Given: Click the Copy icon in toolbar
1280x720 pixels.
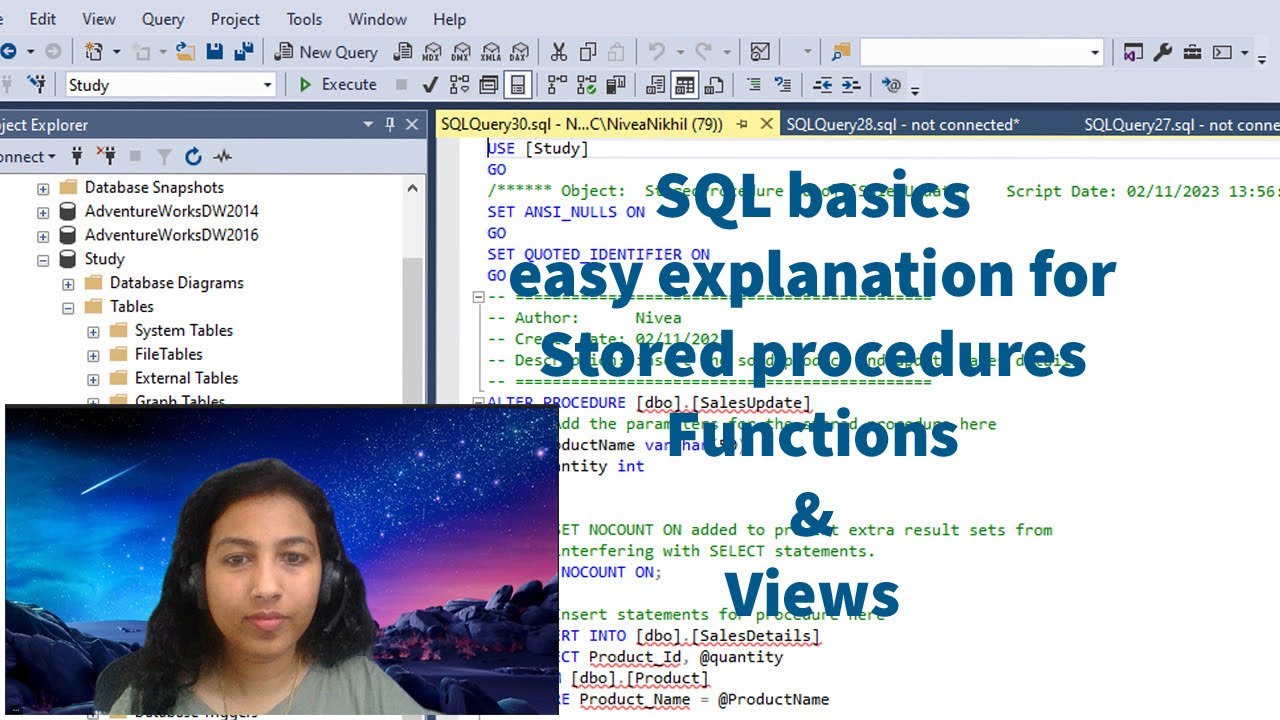Looking at the screenshot, I should [588, 52].
